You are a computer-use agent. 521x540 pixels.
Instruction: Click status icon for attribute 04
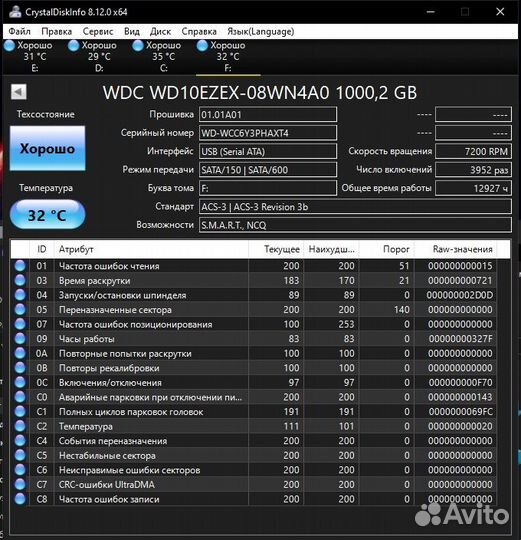coord(20,295)
